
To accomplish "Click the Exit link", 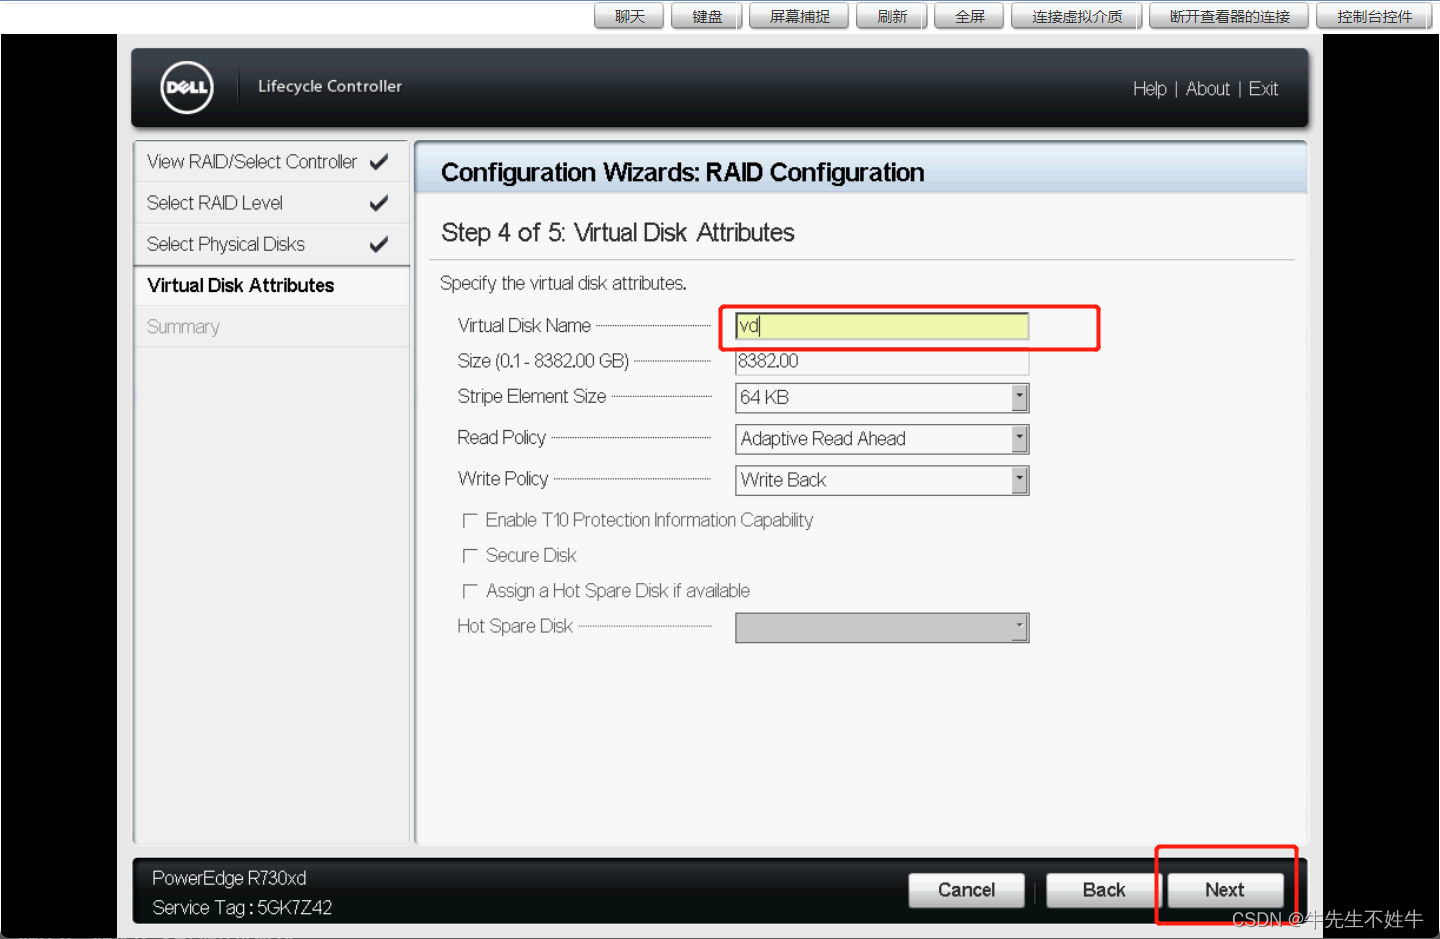I will (1263, 89).
